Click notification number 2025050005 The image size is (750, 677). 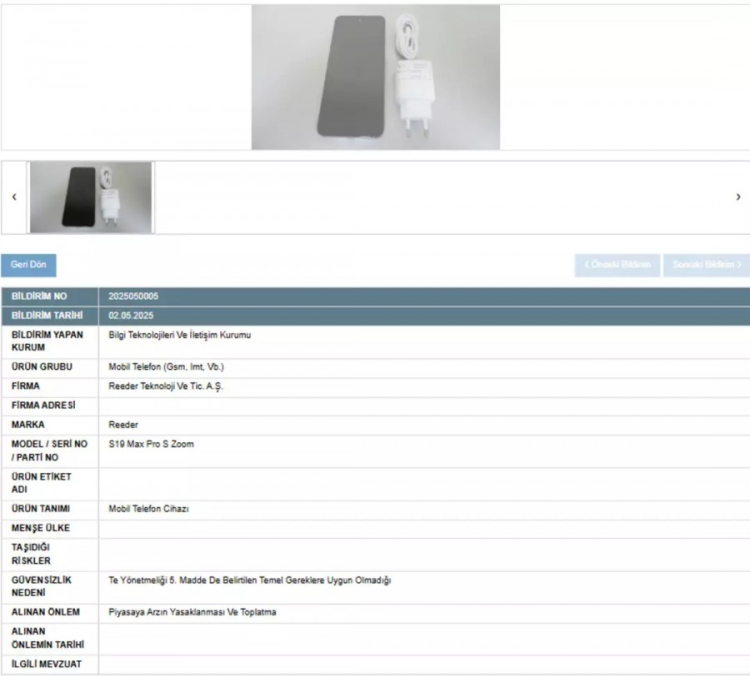(134, 297)
